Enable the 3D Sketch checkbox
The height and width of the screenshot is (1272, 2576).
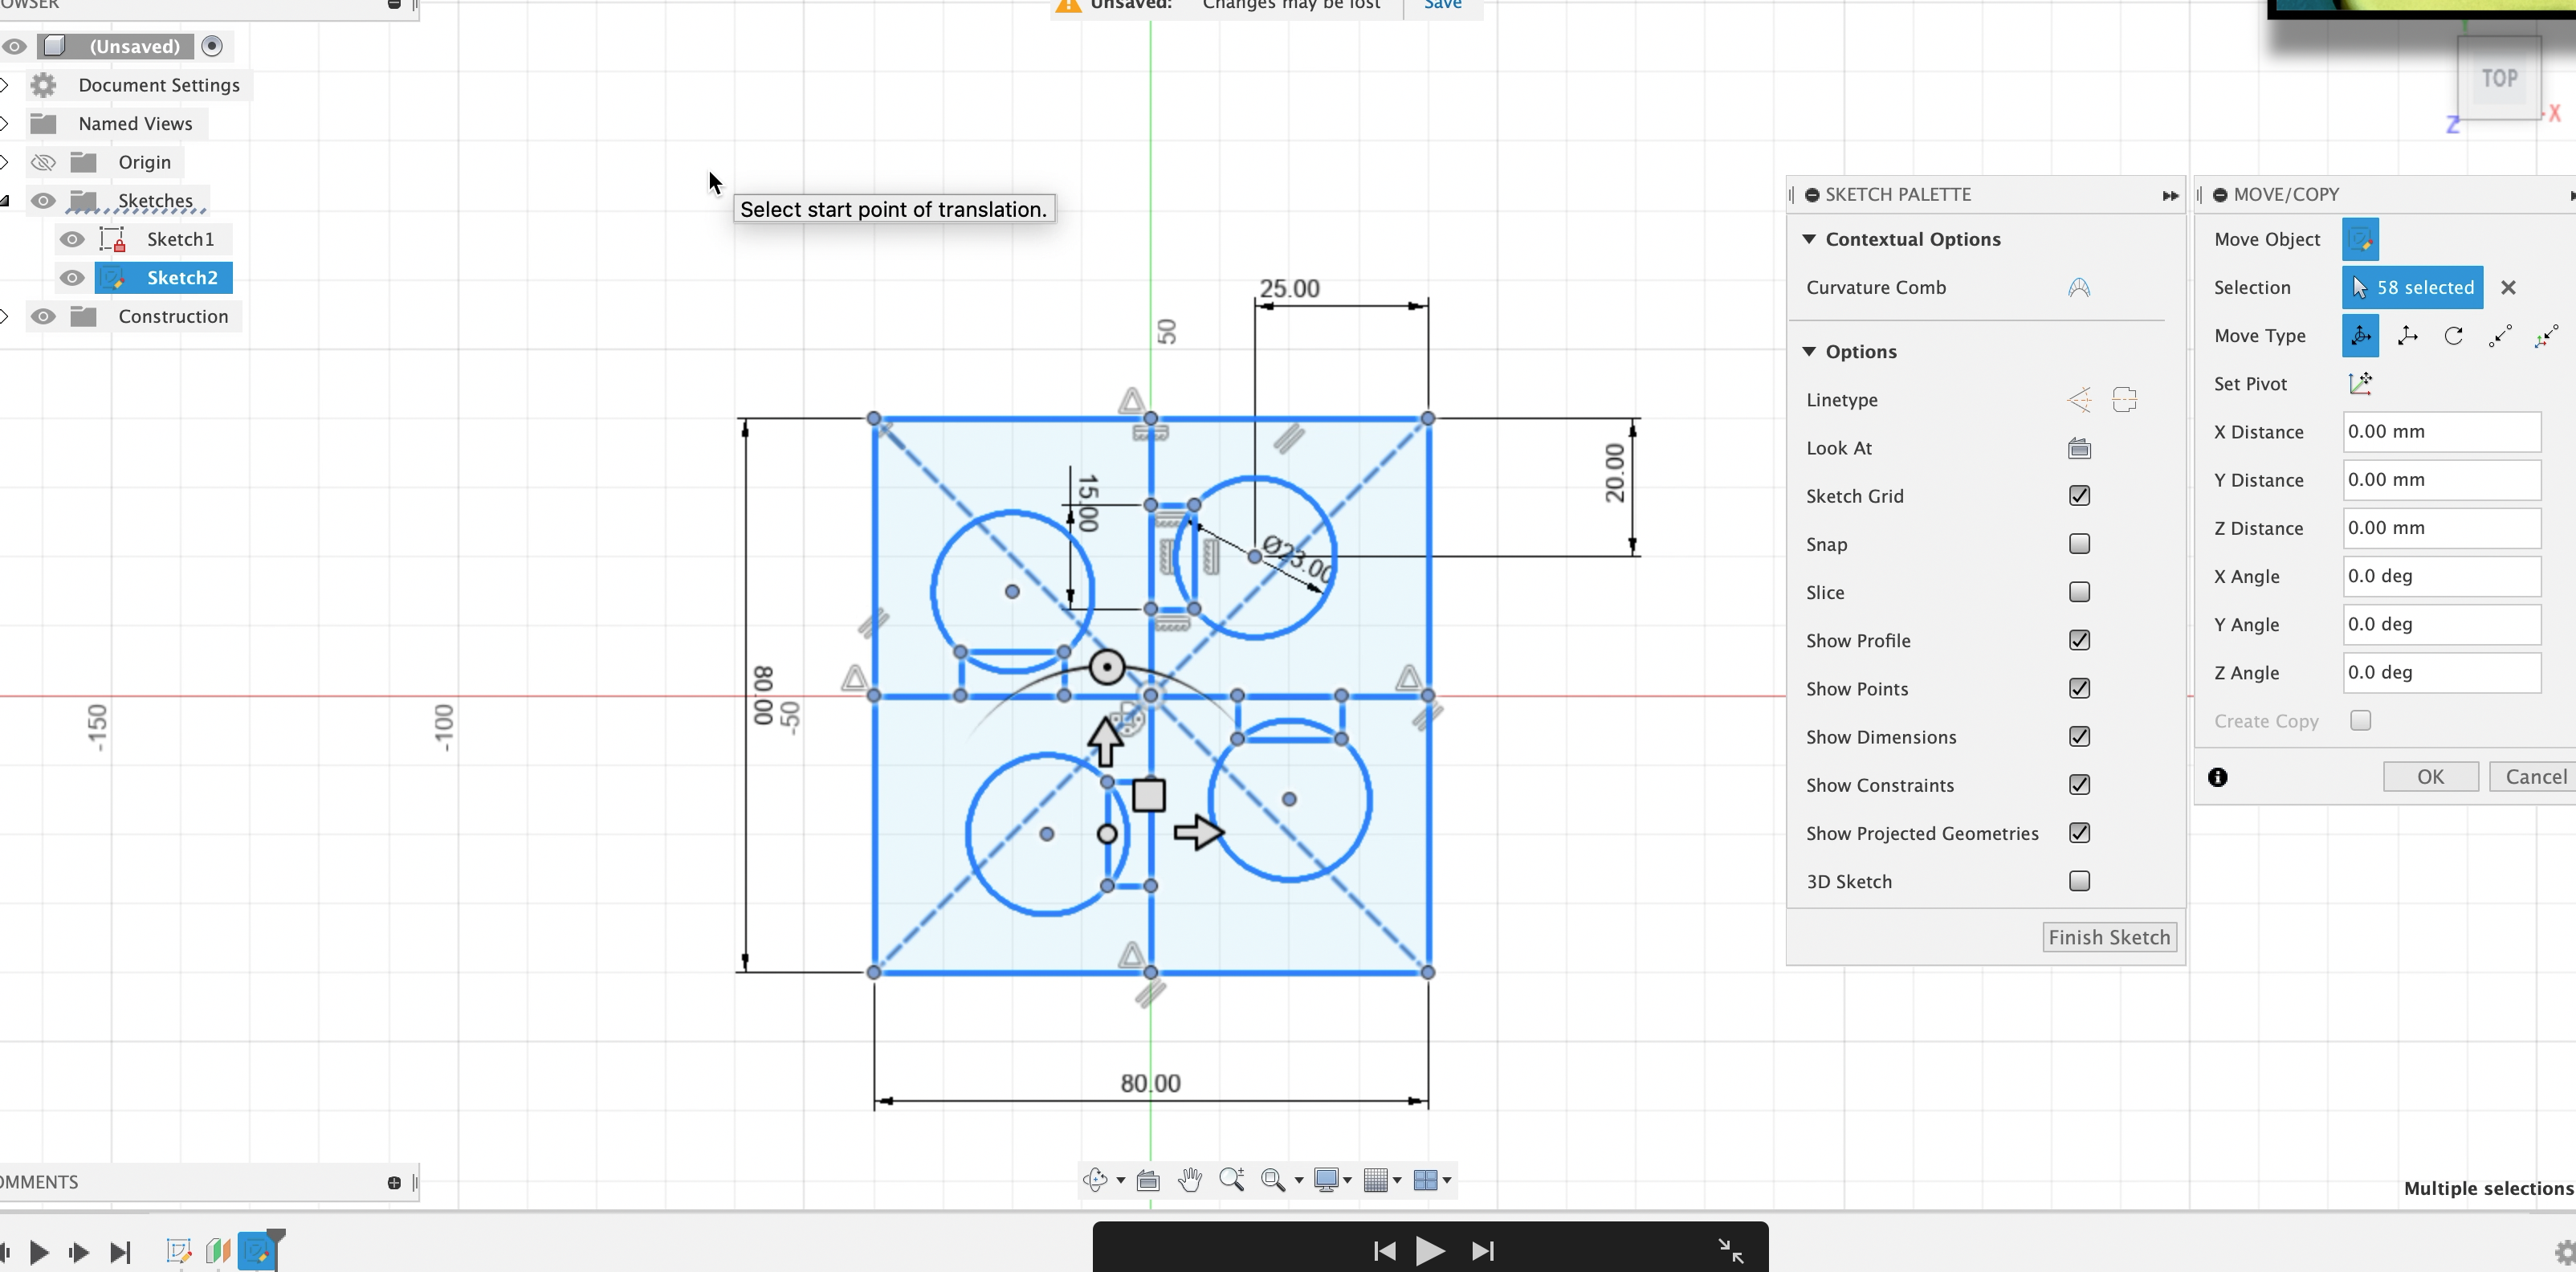[x=2079, y=881]
